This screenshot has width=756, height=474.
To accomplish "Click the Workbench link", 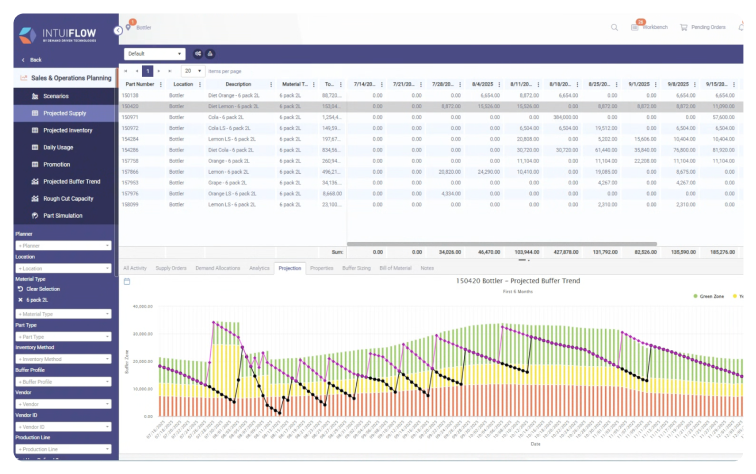I will 655,27.
